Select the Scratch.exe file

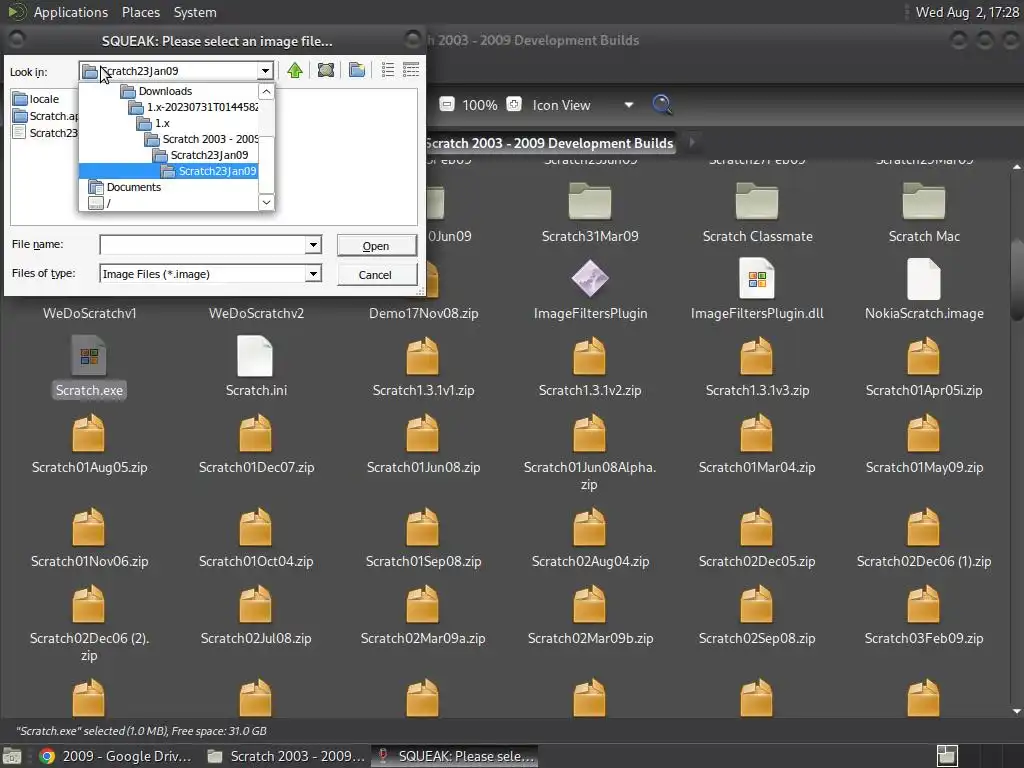point(89,367)
